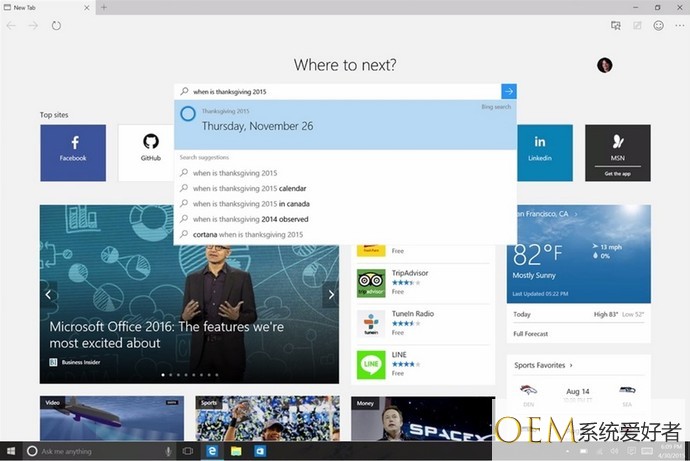Open the LinkedIn top site tile
This screenshot has width=690, height=461.
coord(540,152)
